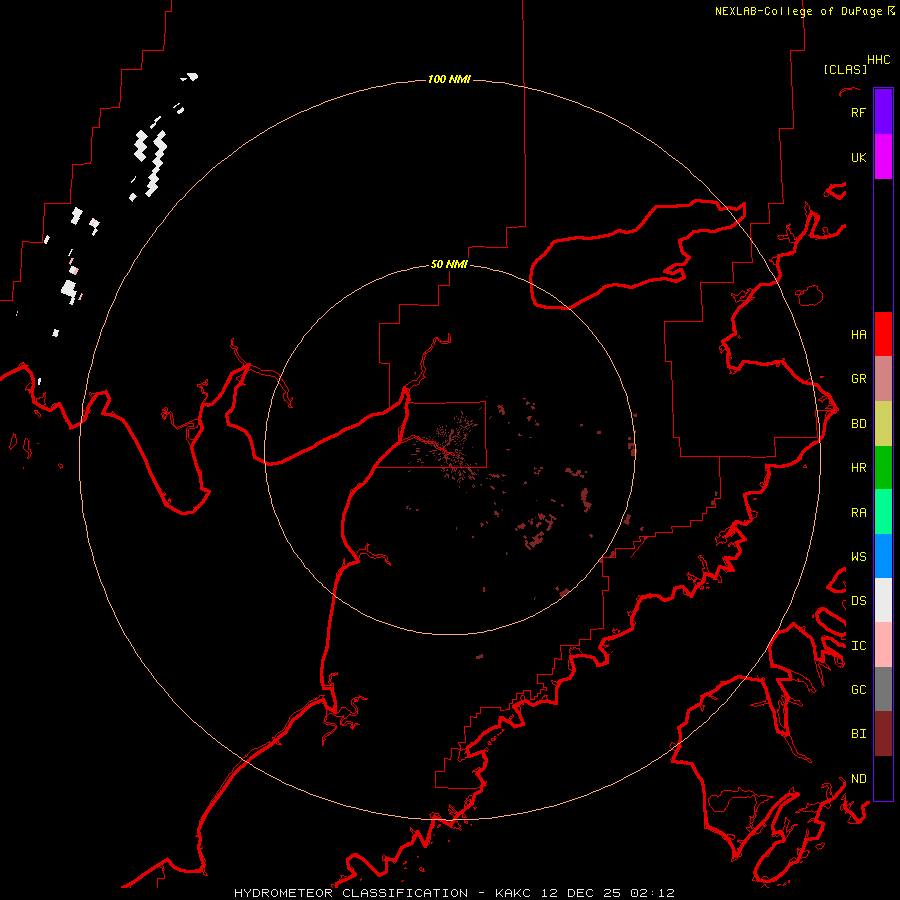Pick the RA mint green legend swatch
Screen dimensions: 900x900
(x=883, y=512)
